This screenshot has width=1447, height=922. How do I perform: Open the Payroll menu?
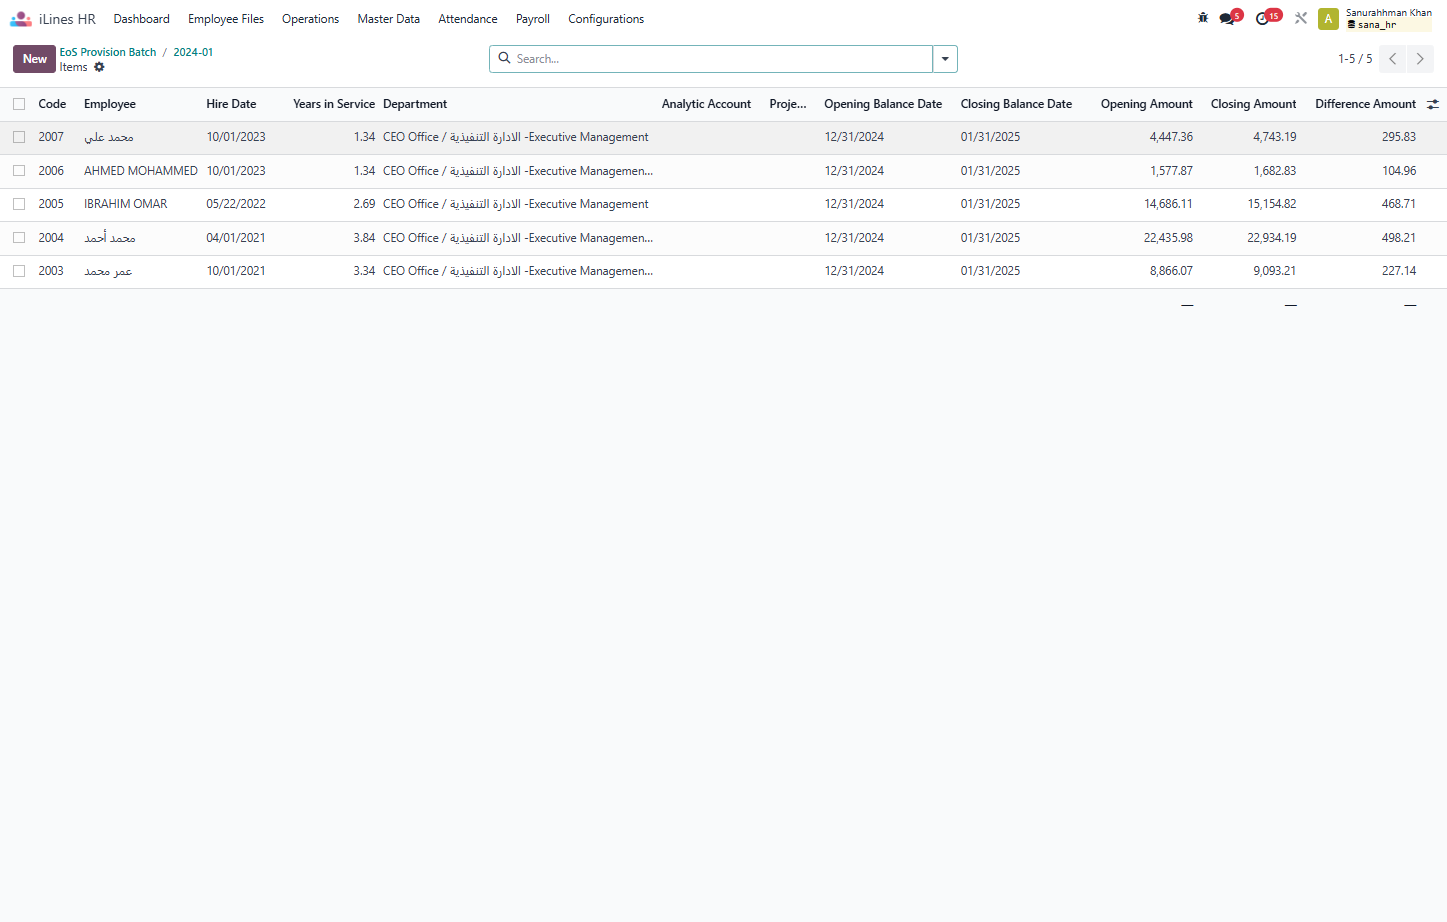point(533,19)
